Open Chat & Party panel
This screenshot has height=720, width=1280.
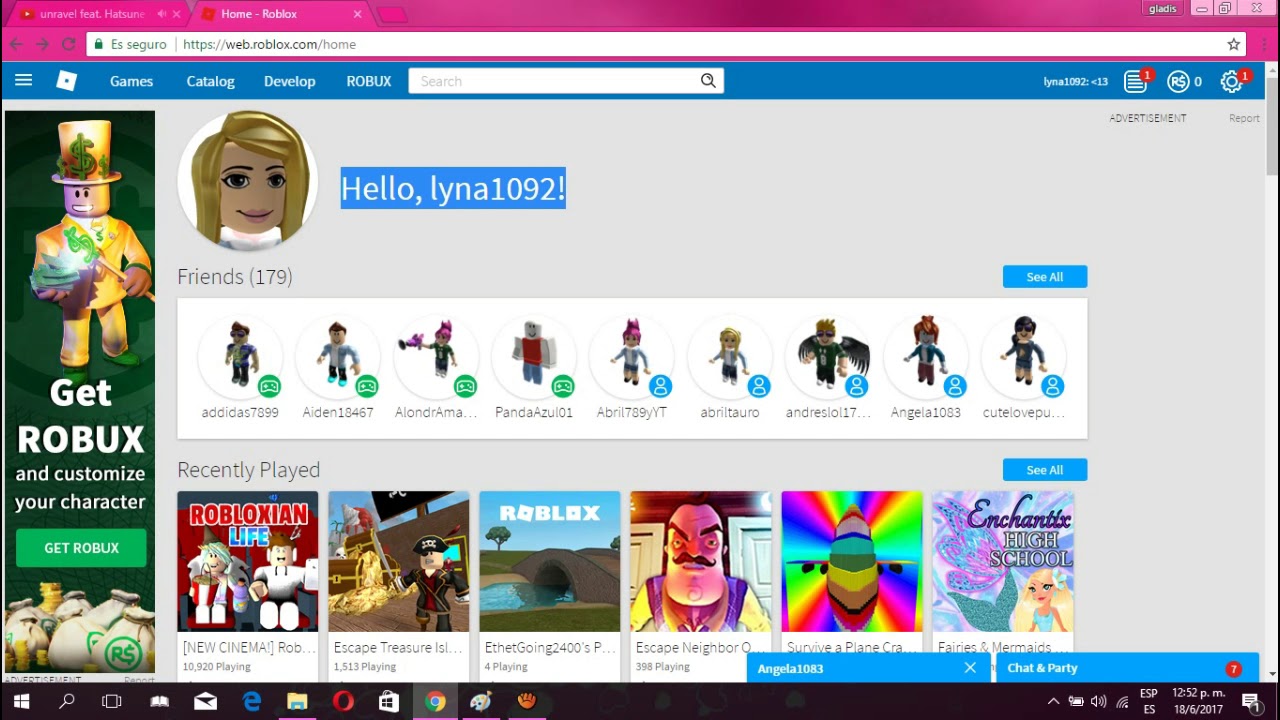coord(1127,668)
